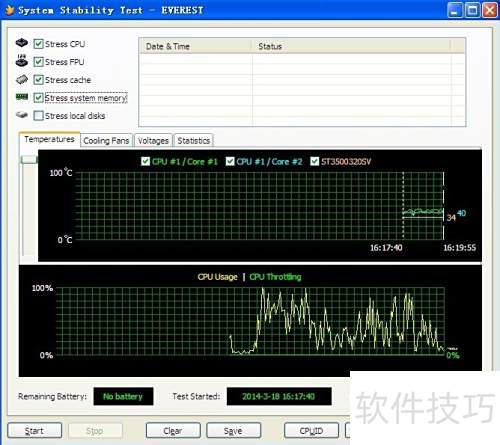The image size is (500, 445).
Task: Click the 34 temperature reading value
Action: (451, 218)
